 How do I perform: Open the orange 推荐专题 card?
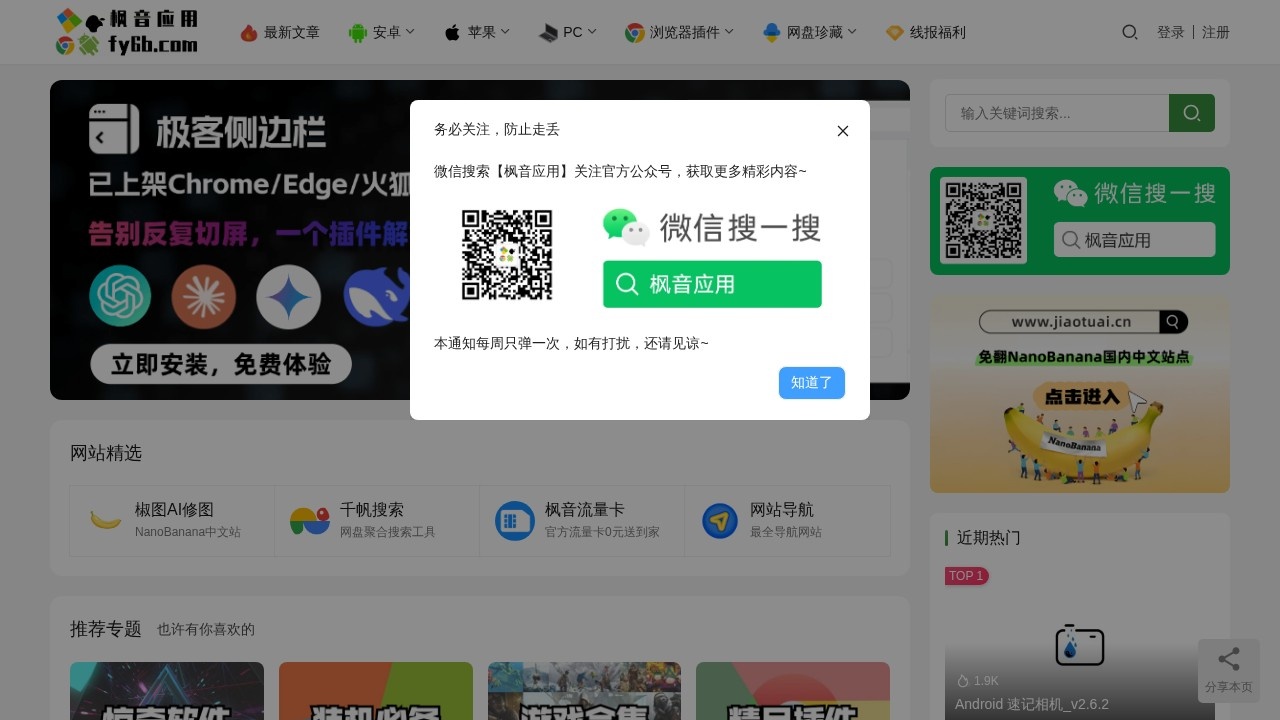click(376, 691)
